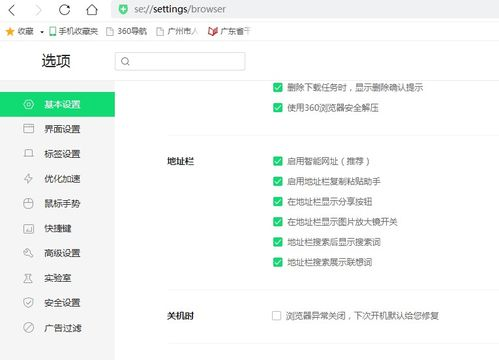The image size is (499, 360).
Task: Open 优化加速 section
Action: click(57, 179)
